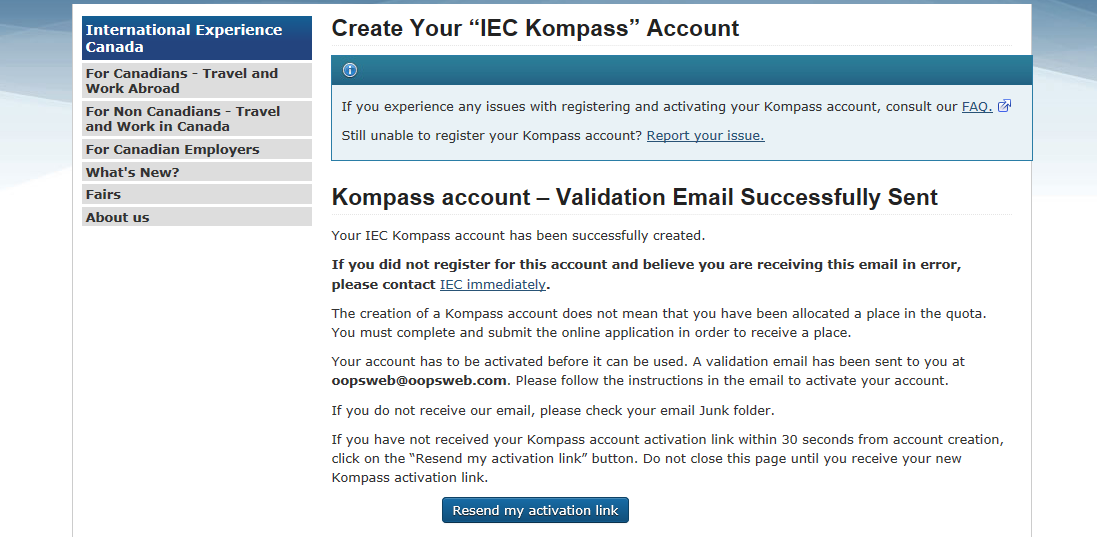Open the "About us" sidebar item
Image resolution: width=1097 pixels, height=537 pixels.
tap(196, 217)
